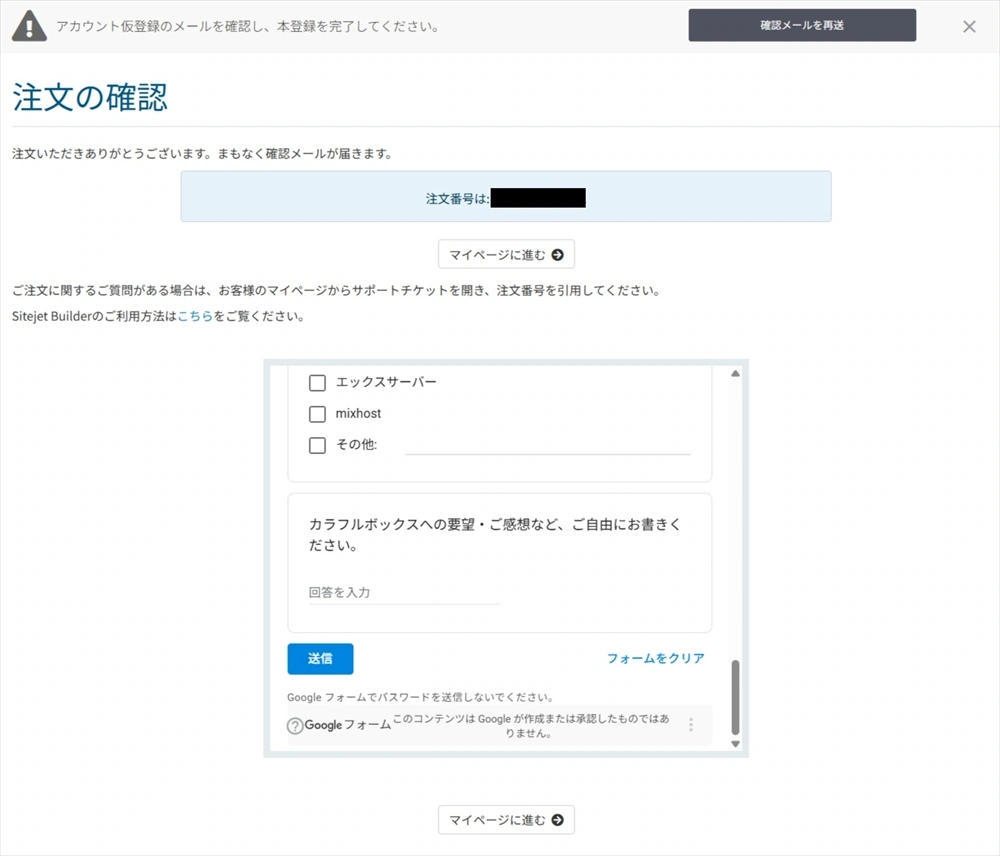The width and height of the screenshot is (1000, 856).
Task: Click the upper マイページに進む button
Action: click(506, 254)
